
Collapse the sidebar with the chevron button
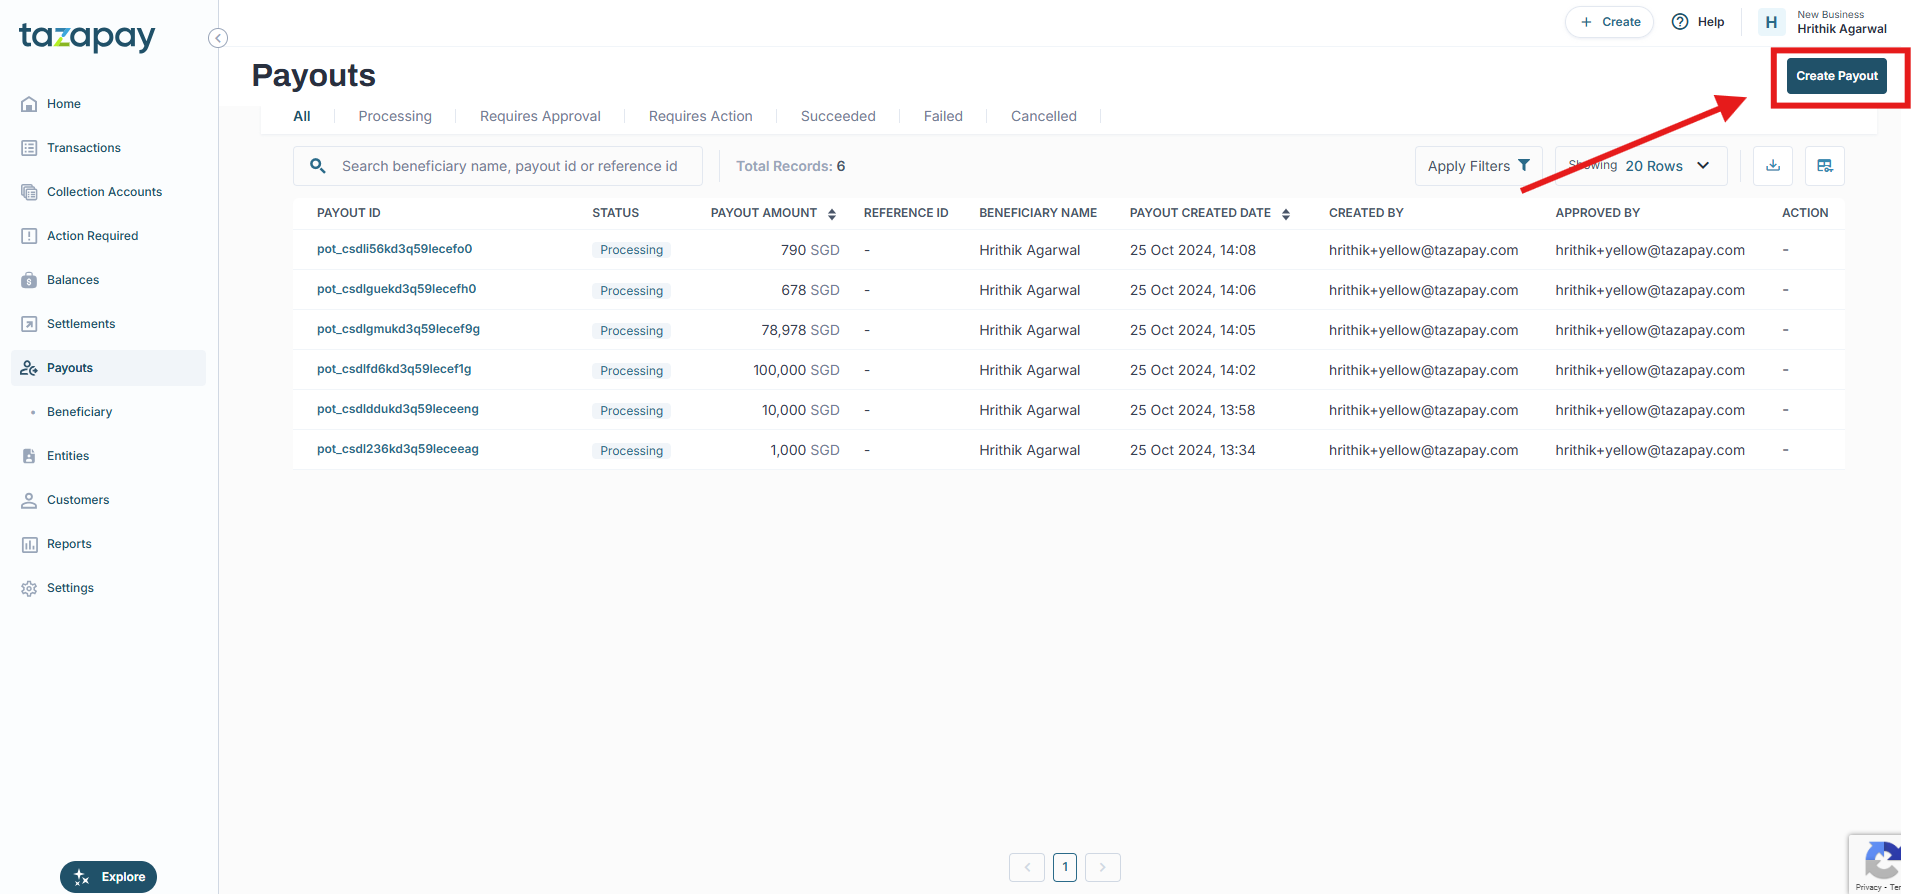click(x=218, y=38)
